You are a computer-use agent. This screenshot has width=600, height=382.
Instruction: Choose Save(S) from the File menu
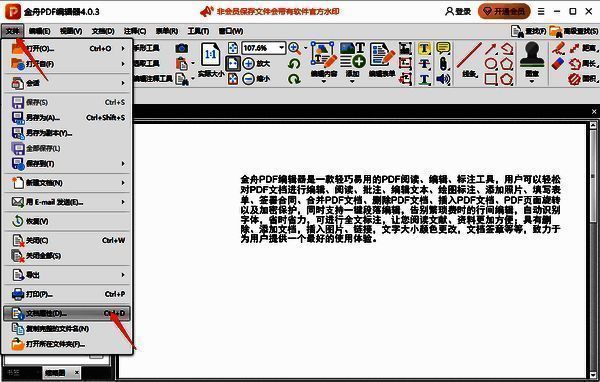tap(67, 102)
